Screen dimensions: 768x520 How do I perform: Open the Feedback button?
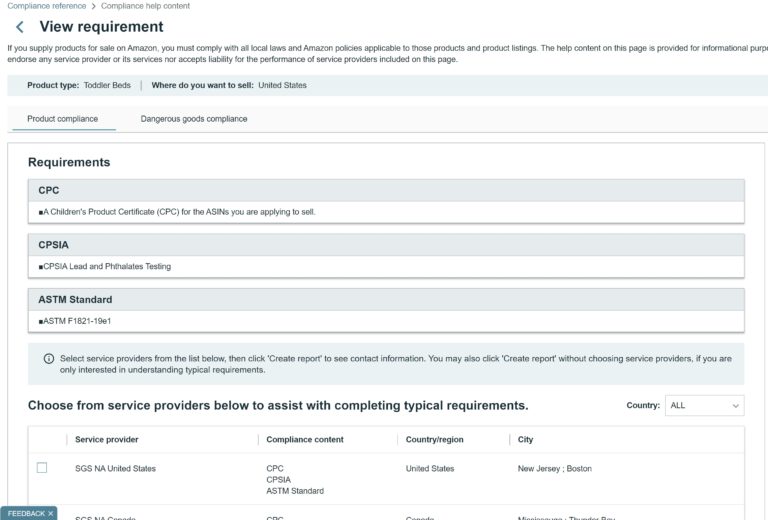coord(24,513)
